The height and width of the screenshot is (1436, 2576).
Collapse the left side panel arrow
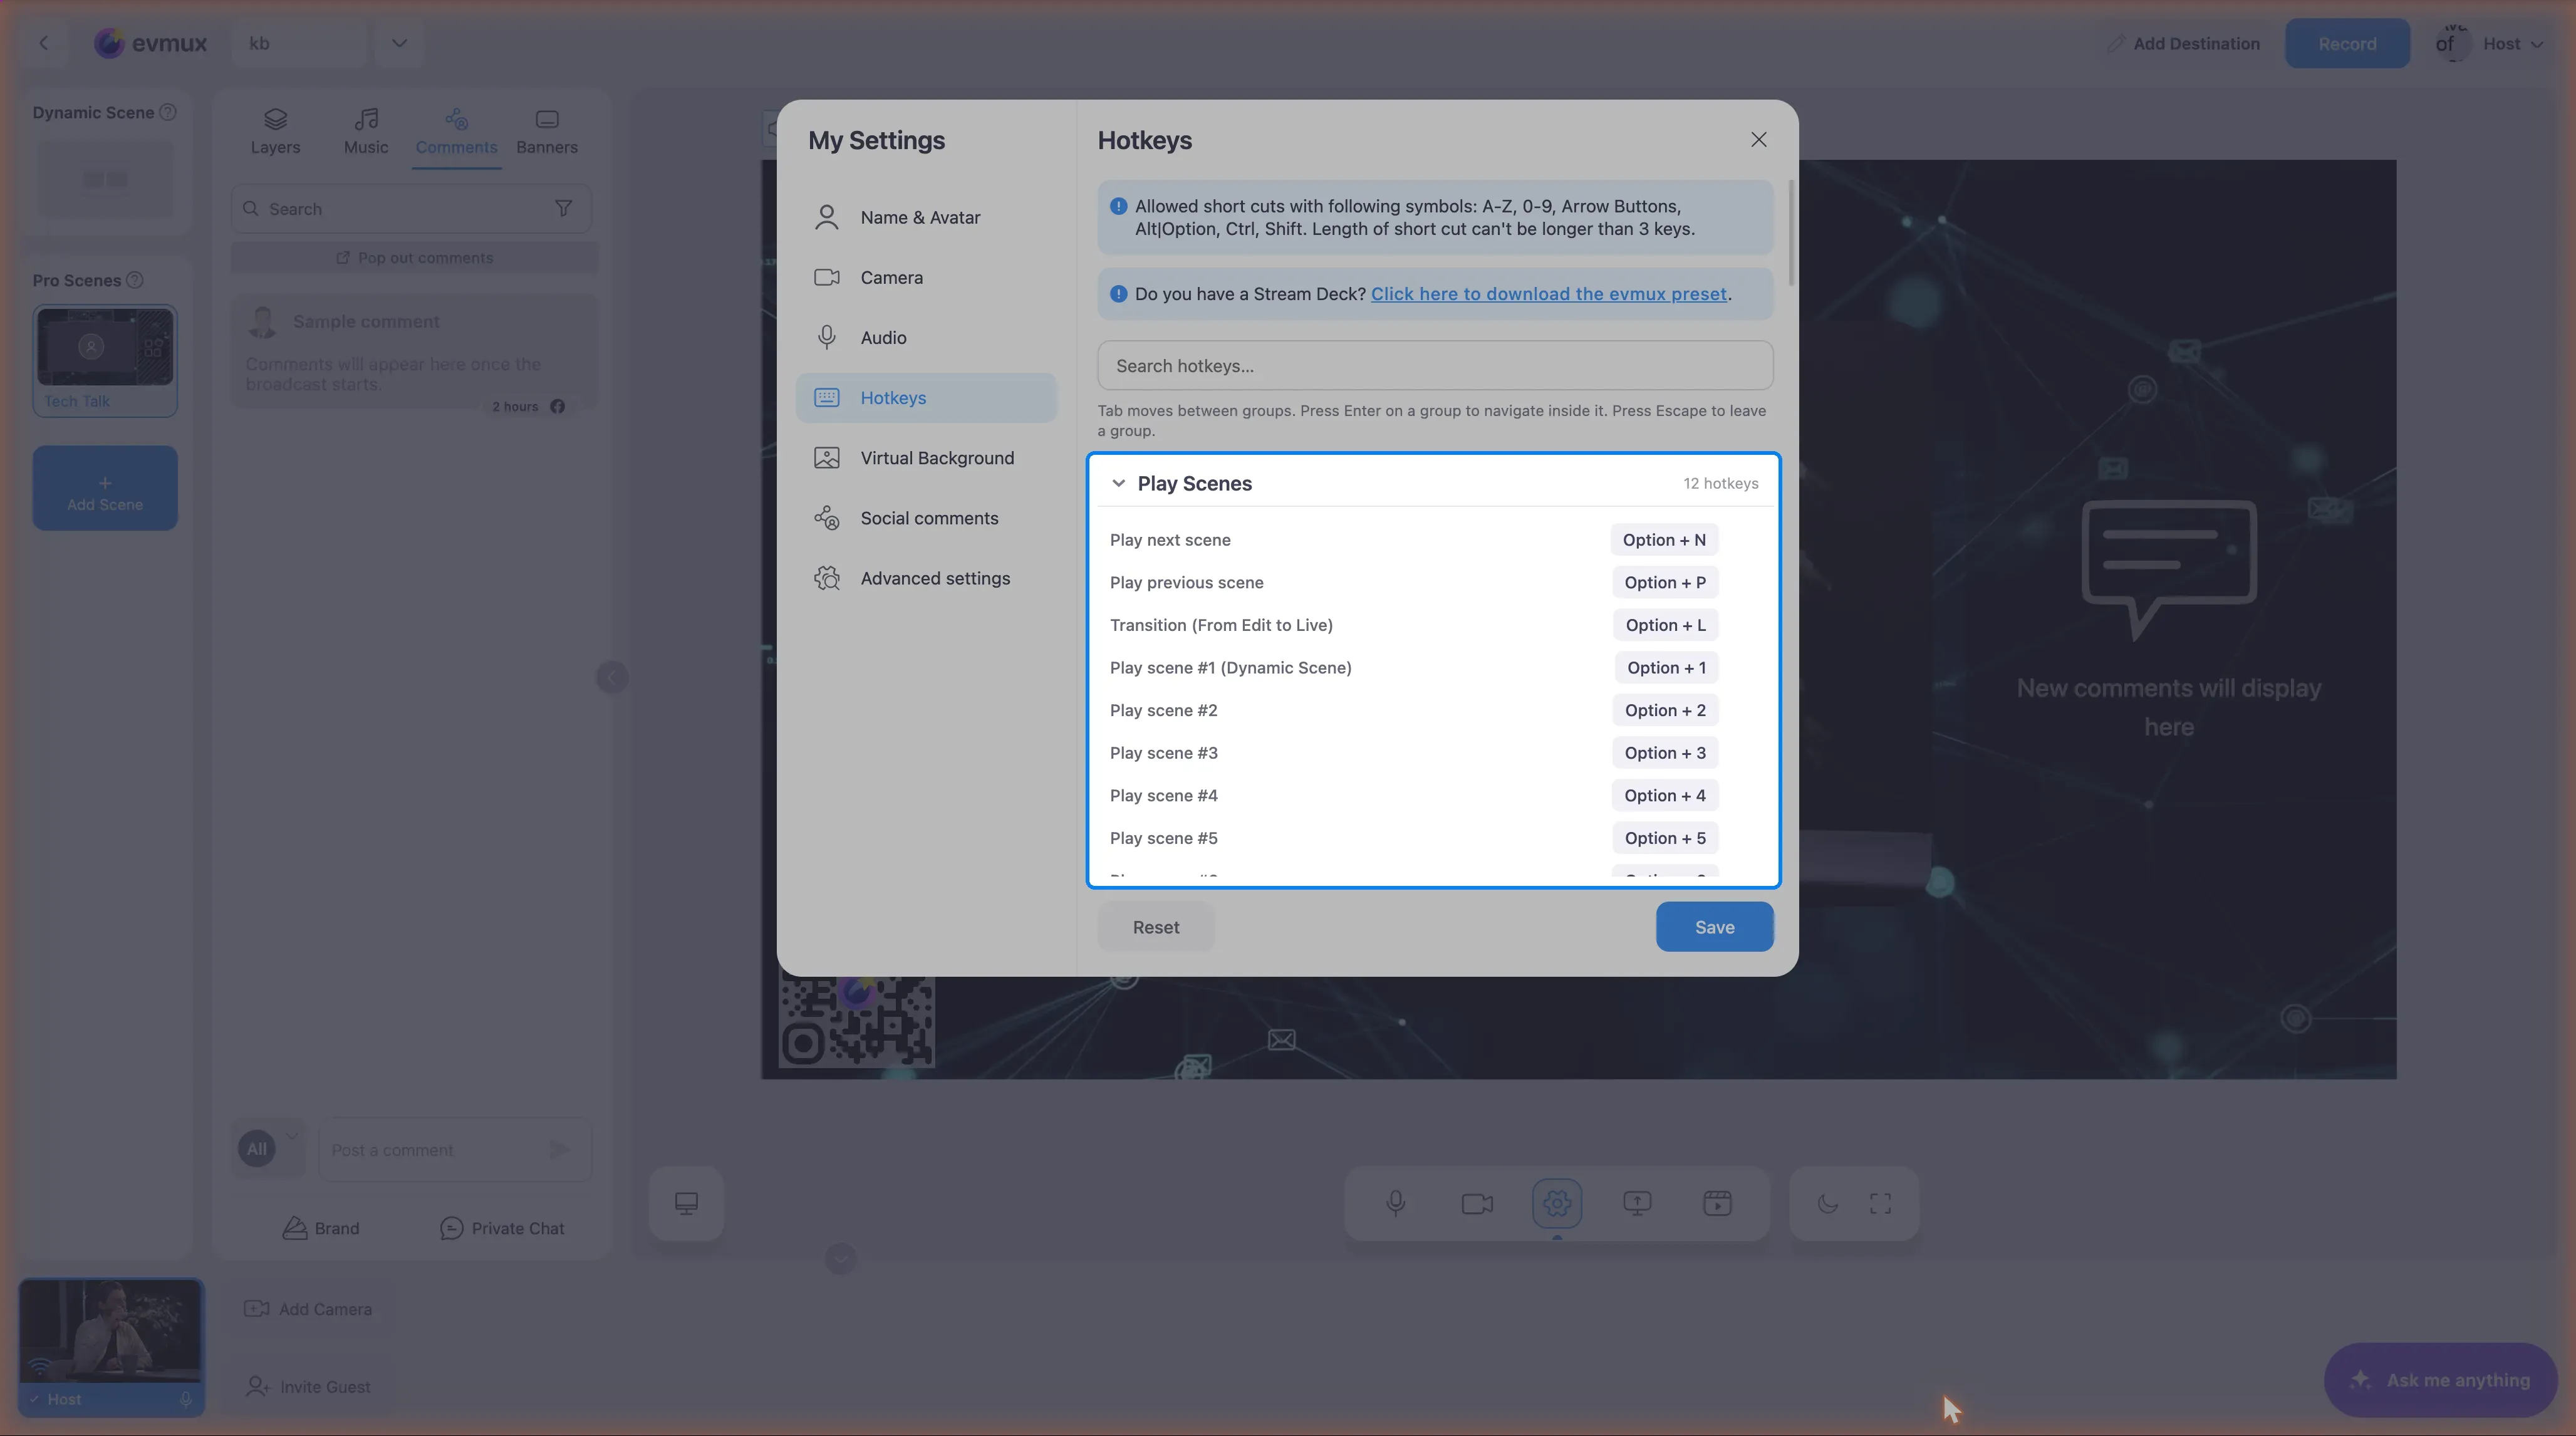(x=612, y=677)
